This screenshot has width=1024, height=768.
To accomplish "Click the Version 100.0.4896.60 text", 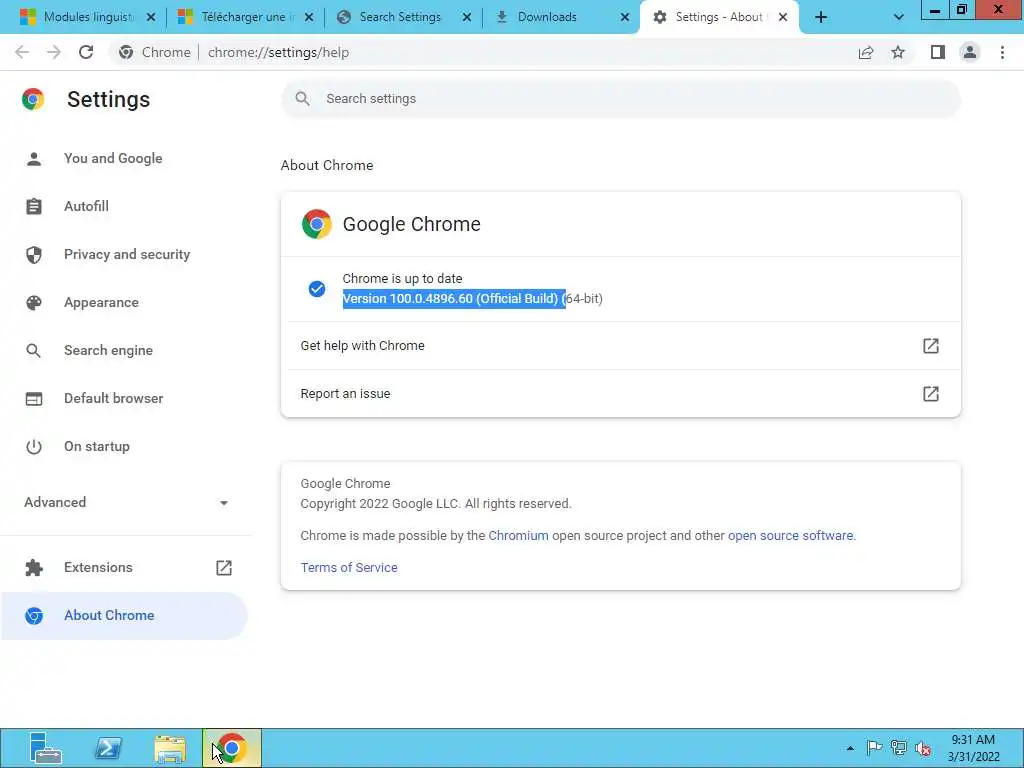I will [x=472, y=298].
